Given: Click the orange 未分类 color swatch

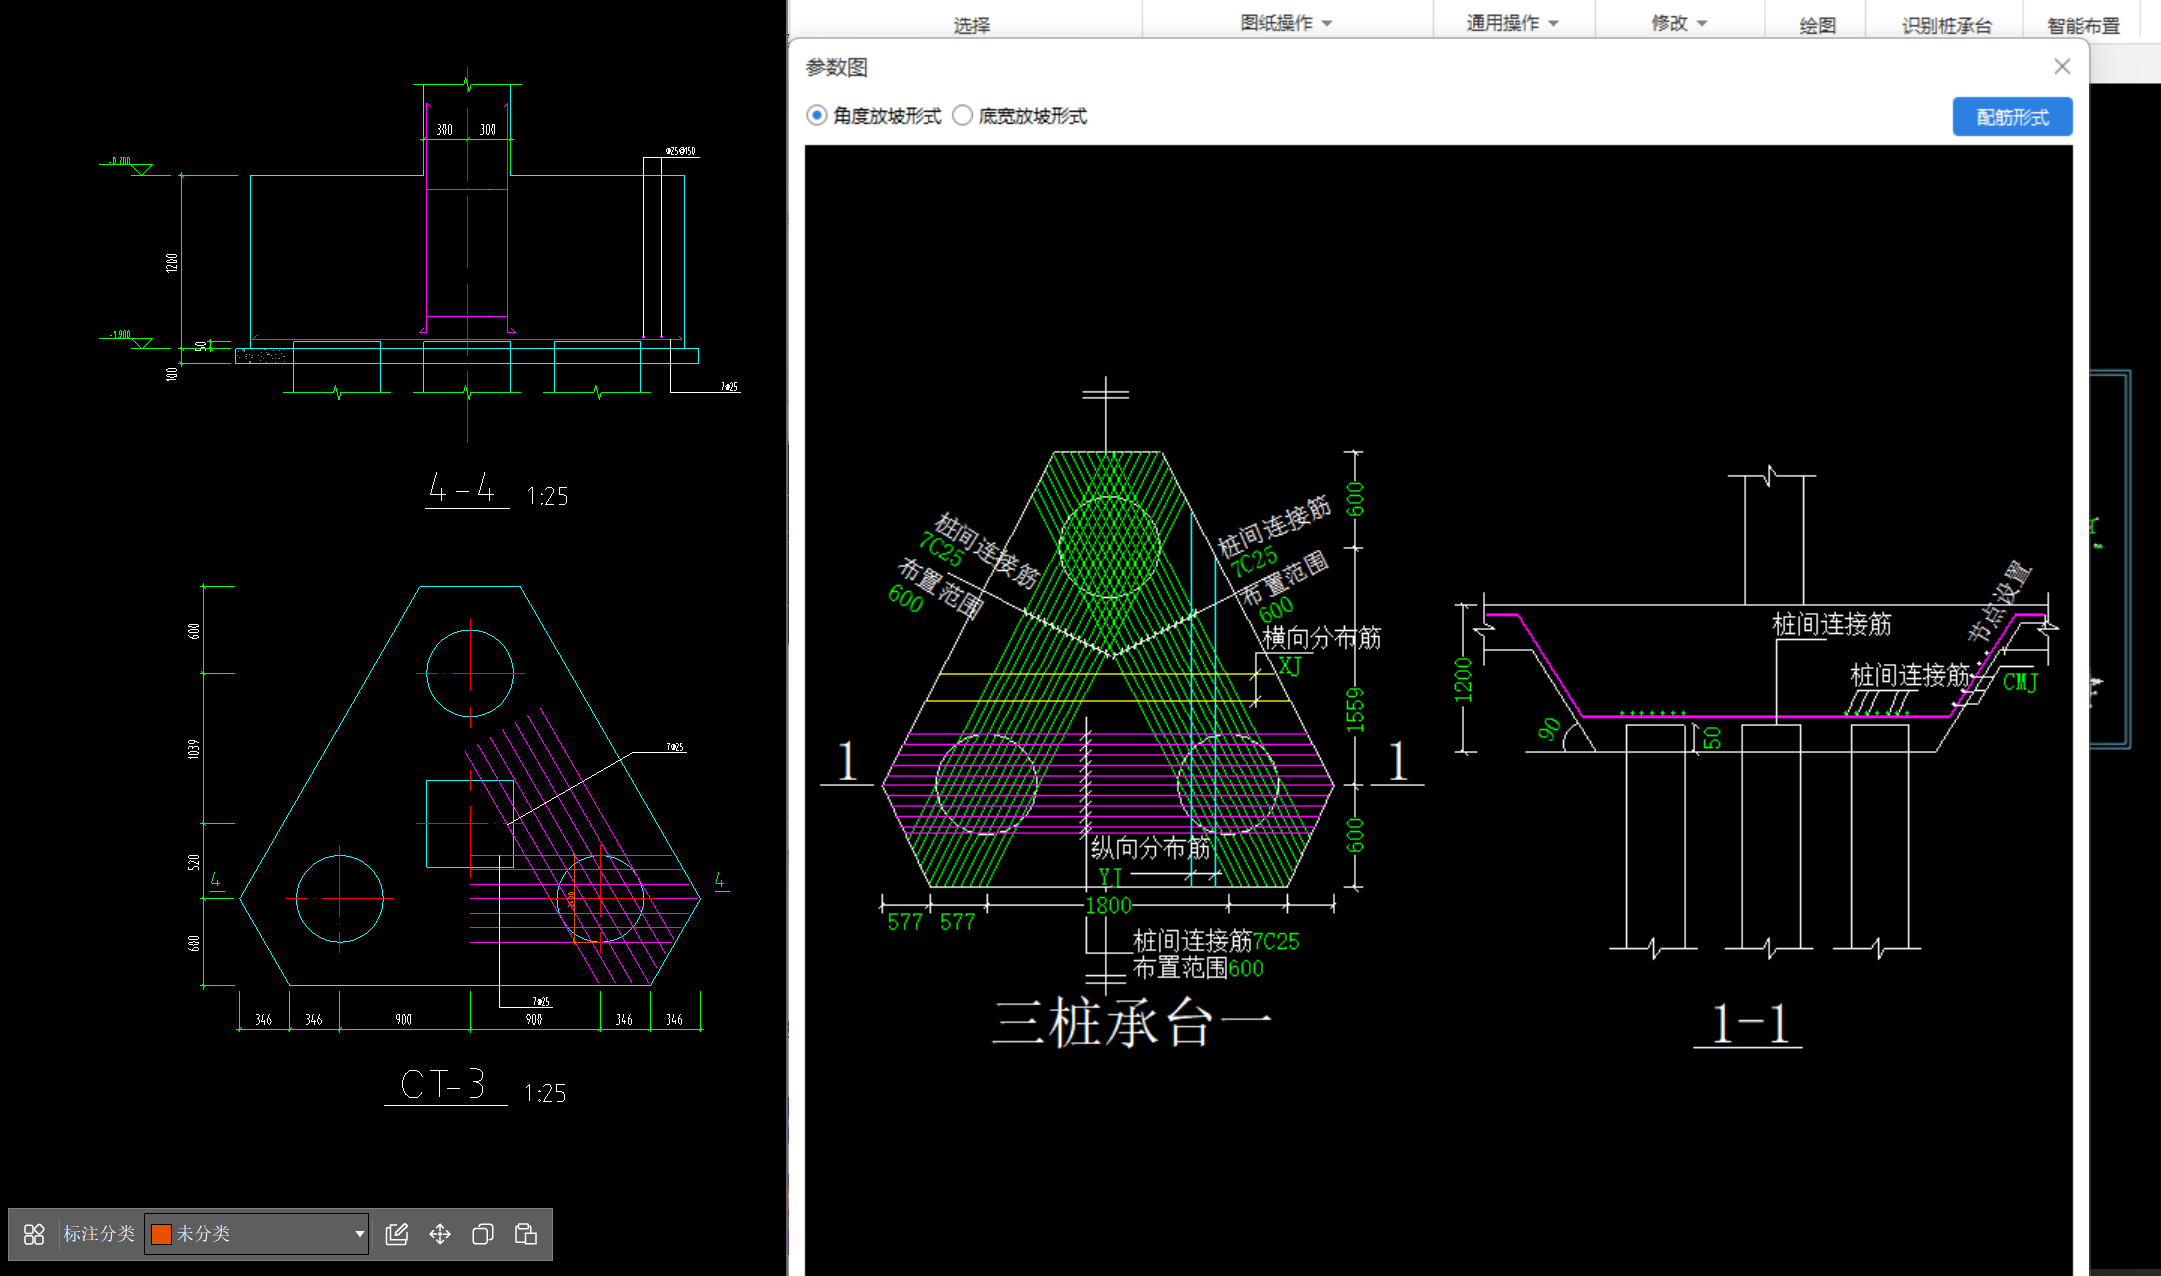Looking at the screenshot, I should click(x=161, y=1234).
